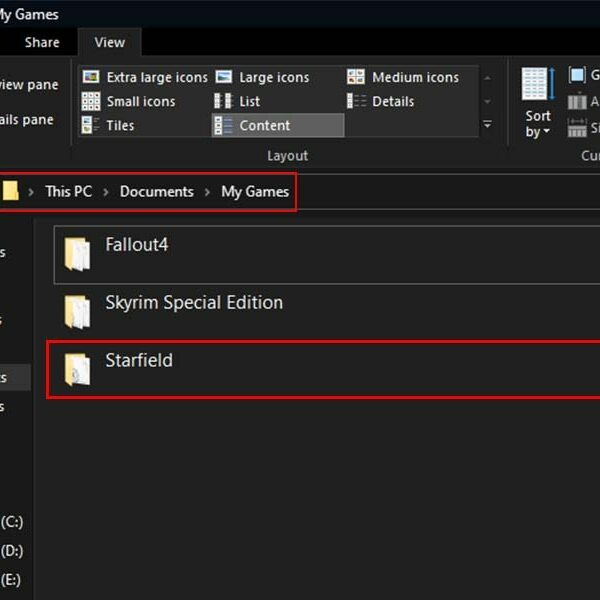Choose Content layout option
This screenshot has height=600, width=600.
click(278, 126)
